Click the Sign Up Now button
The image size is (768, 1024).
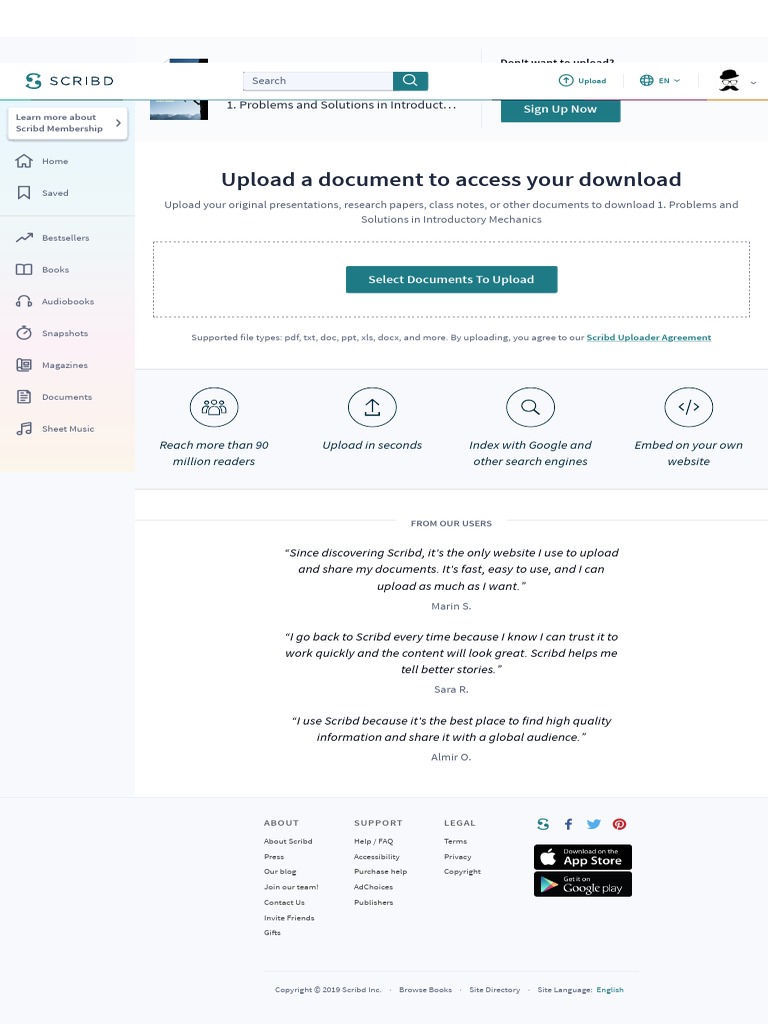tap(560, 109)
